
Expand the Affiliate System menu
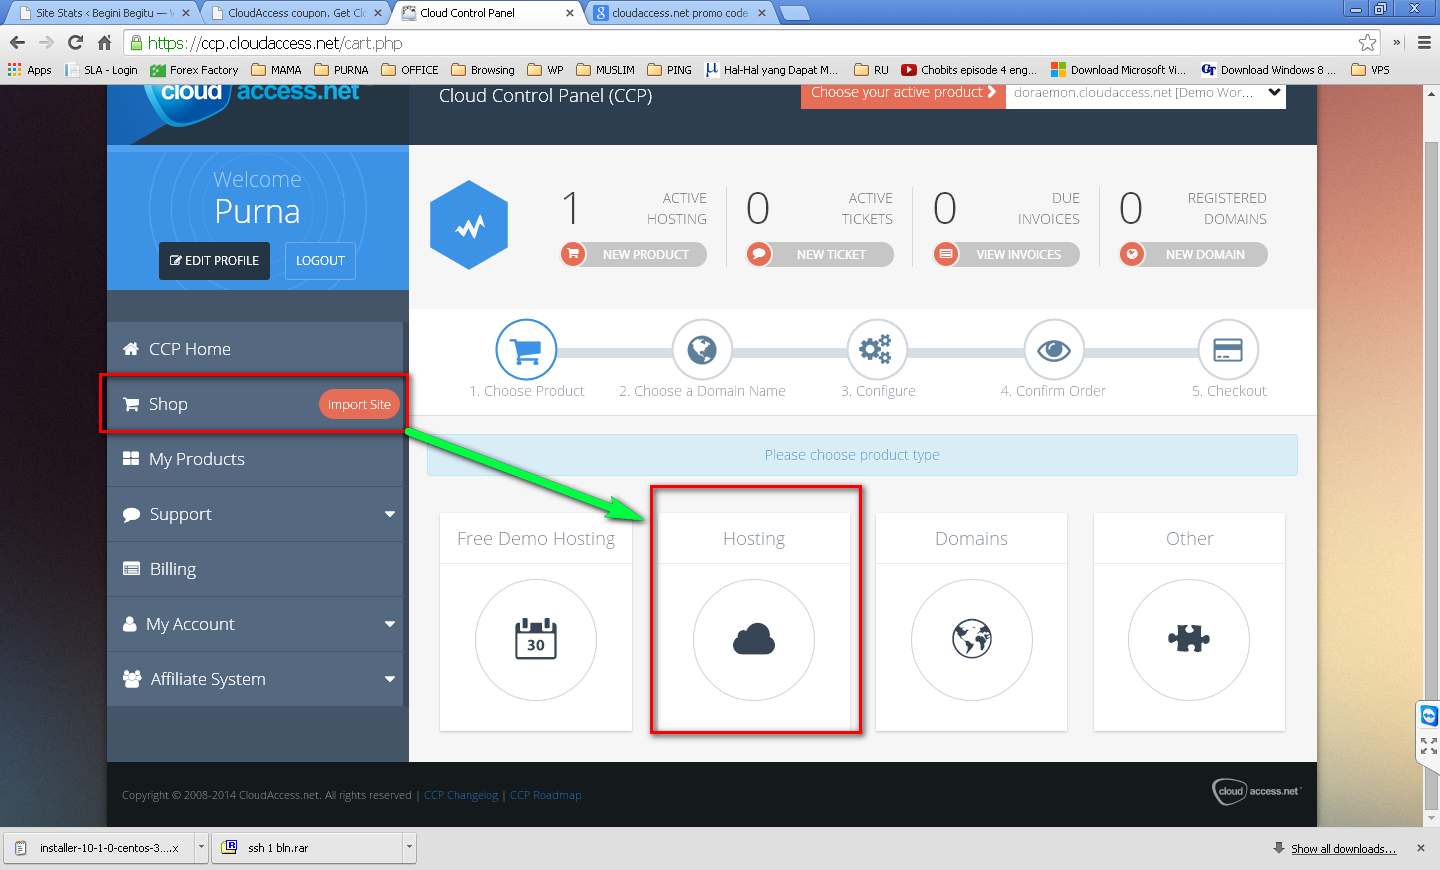click(x=255, y=679)
